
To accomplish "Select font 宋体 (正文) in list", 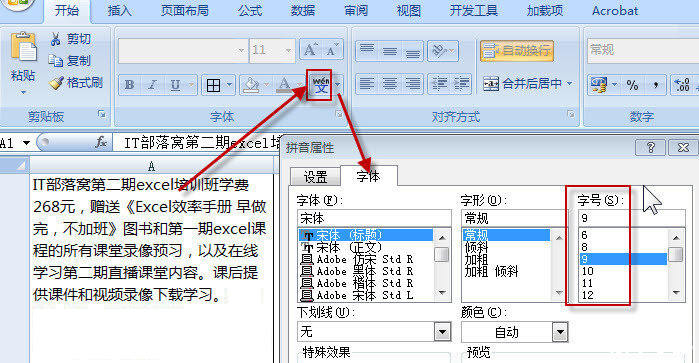I will pos(366,247).
